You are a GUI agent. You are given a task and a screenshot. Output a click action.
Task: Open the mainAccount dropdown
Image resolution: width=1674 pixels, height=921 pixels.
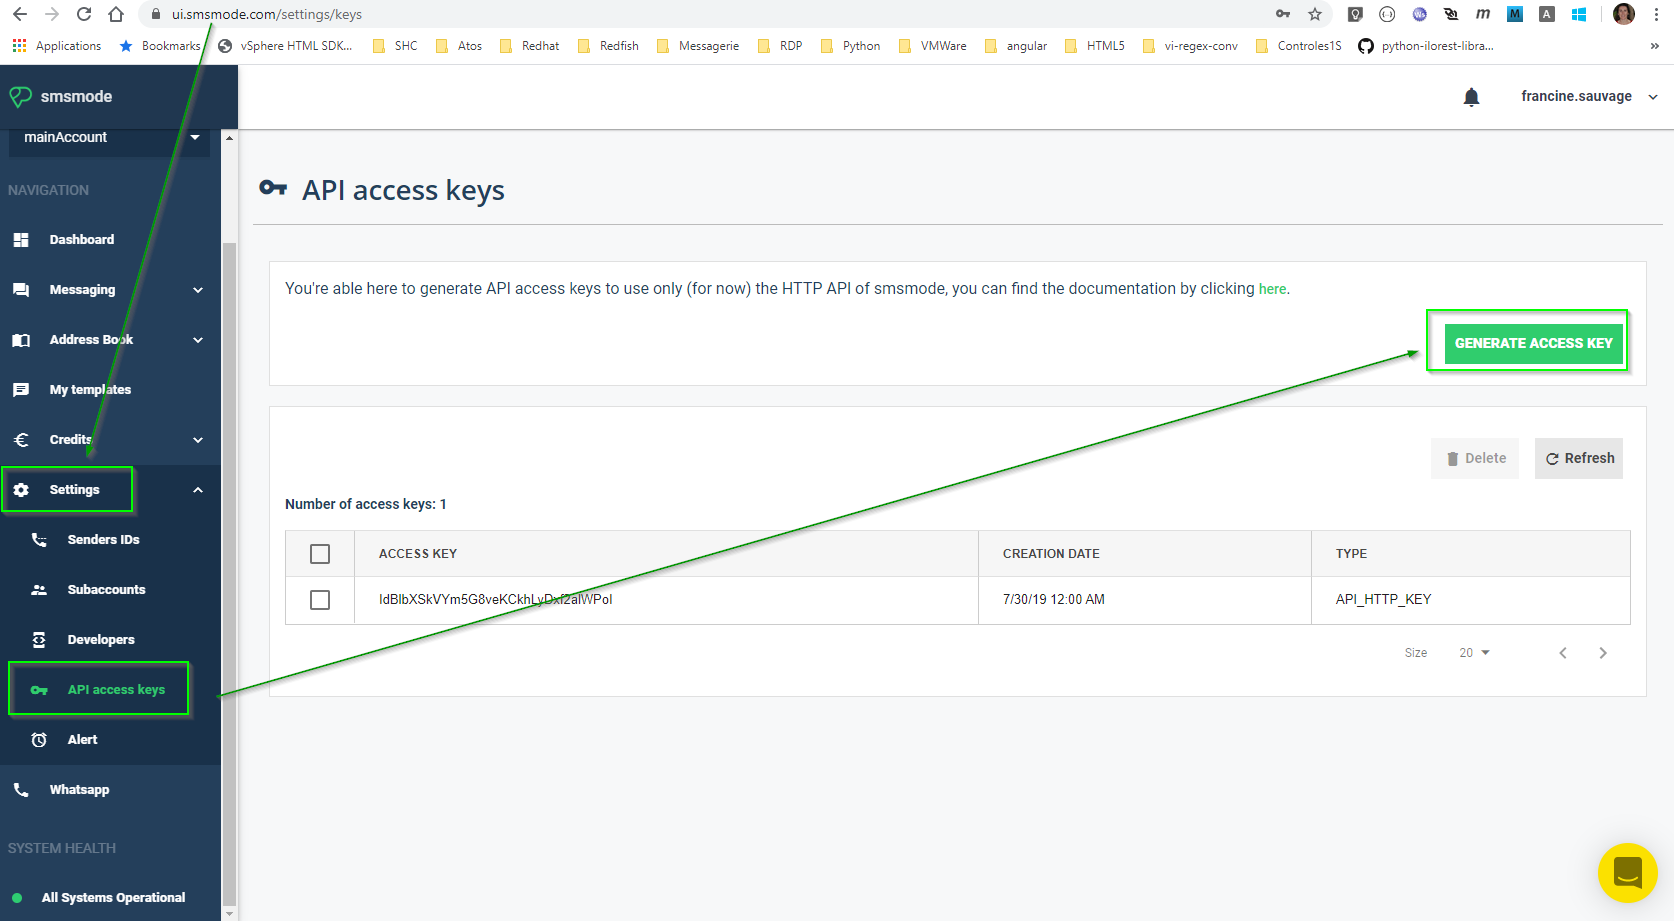pos(110,138)
